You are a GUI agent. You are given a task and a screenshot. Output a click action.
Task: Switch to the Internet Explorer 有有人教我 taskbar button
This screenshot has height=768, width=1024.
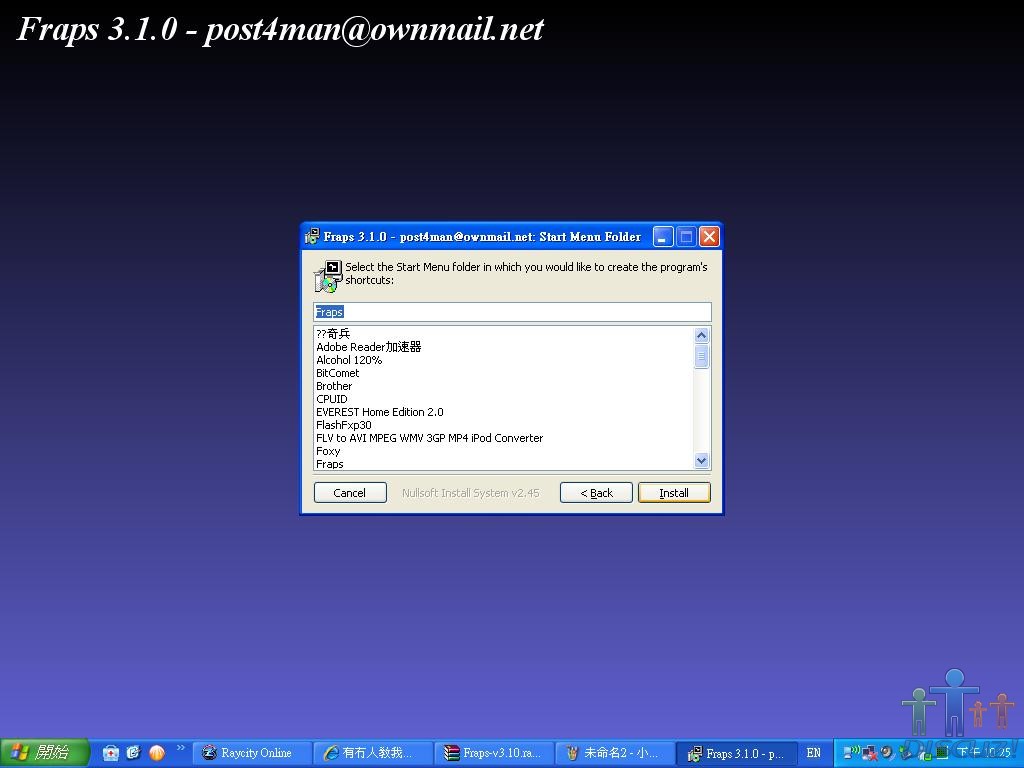(373, 753)
